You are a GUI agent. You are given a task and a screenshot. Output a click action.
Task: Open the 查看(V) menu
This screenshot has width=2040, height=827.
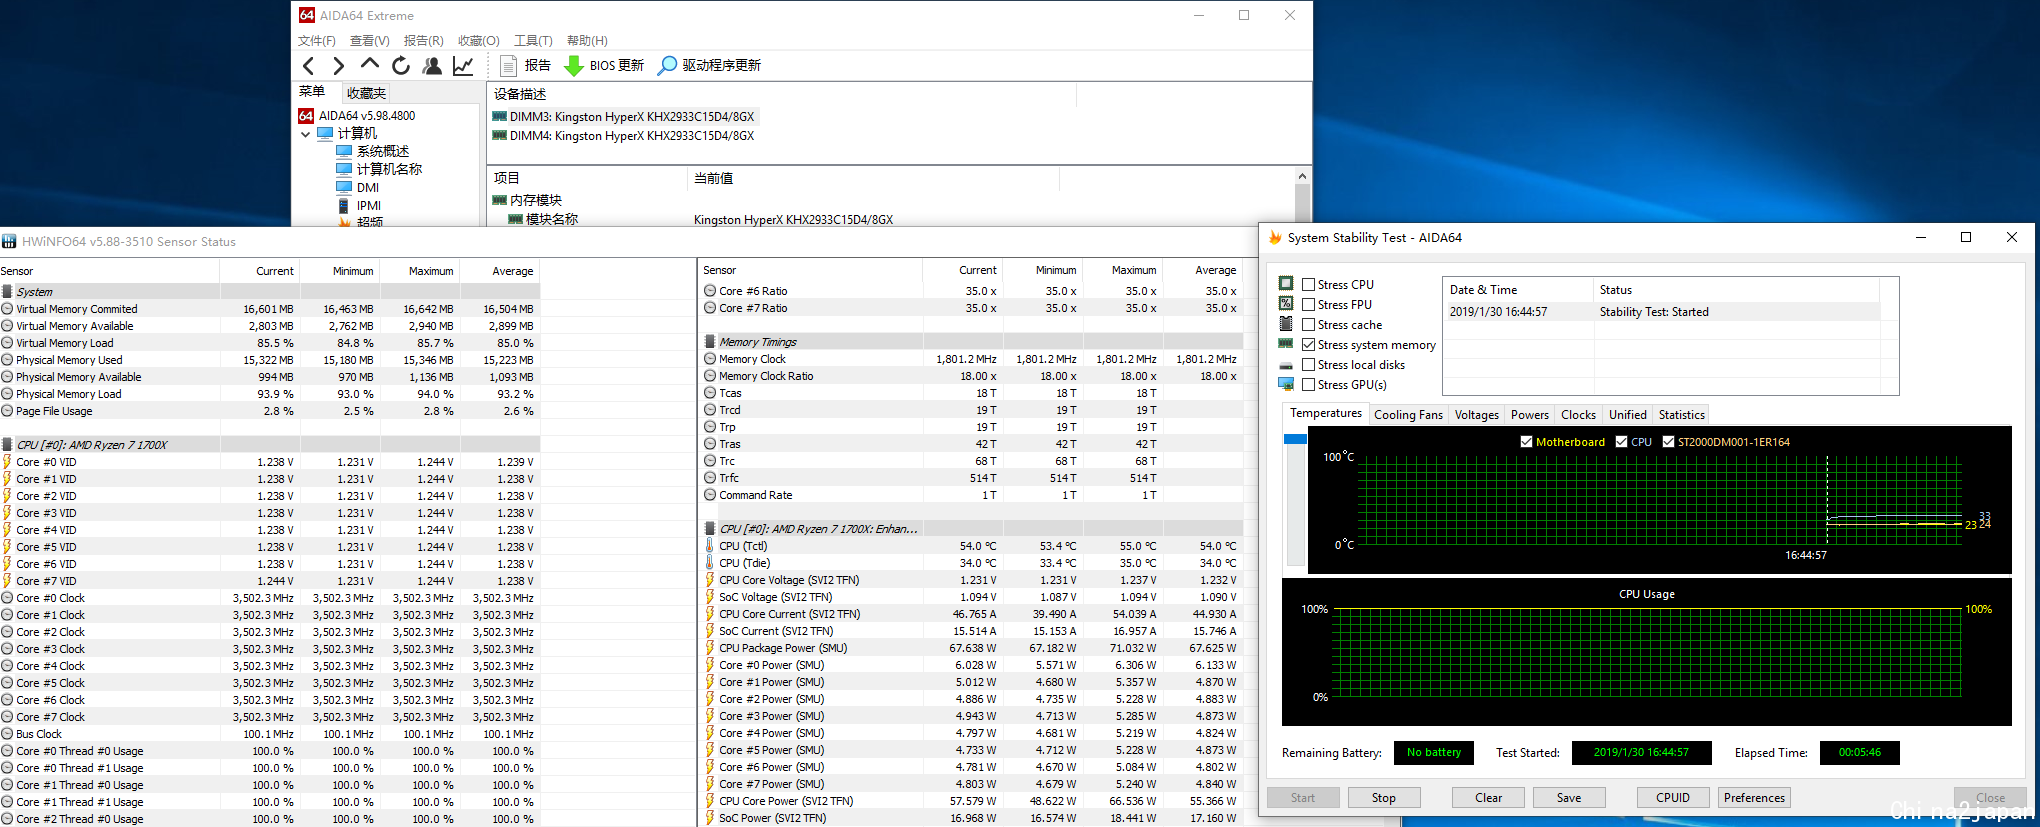coord(370,41)
